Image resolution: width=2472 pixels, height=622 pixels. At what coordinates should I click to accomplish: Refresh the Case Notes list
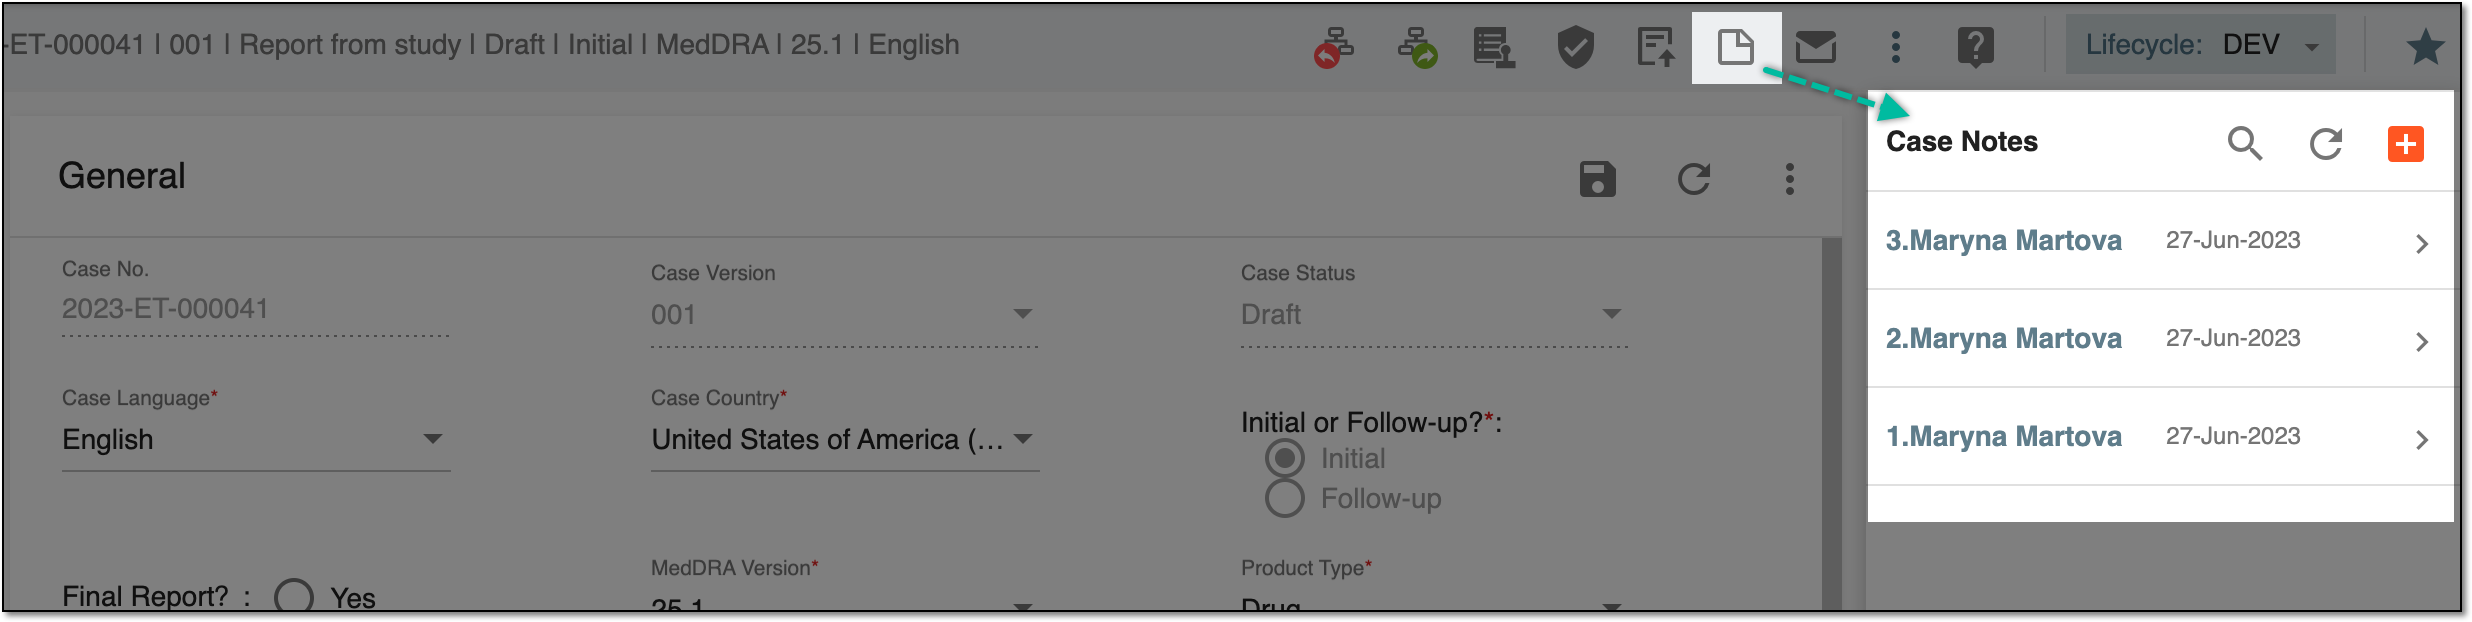click(x=2326, y=144)
